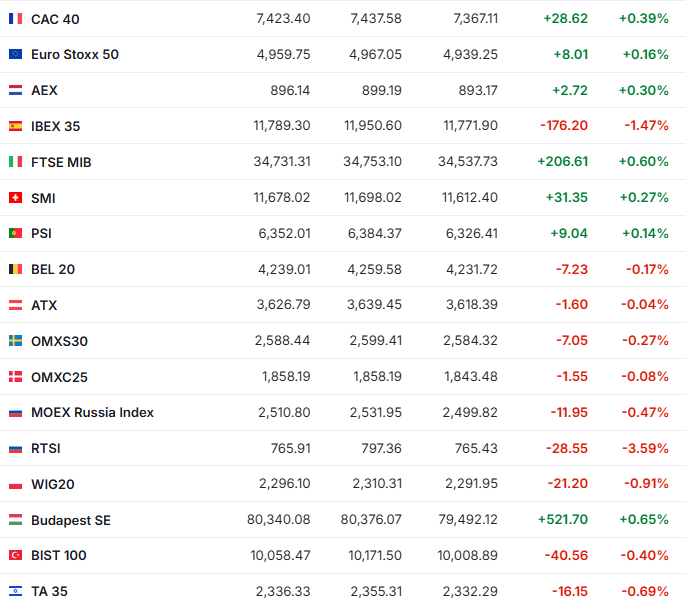Click the Belgium flag icon beside BEL 20

15,269
